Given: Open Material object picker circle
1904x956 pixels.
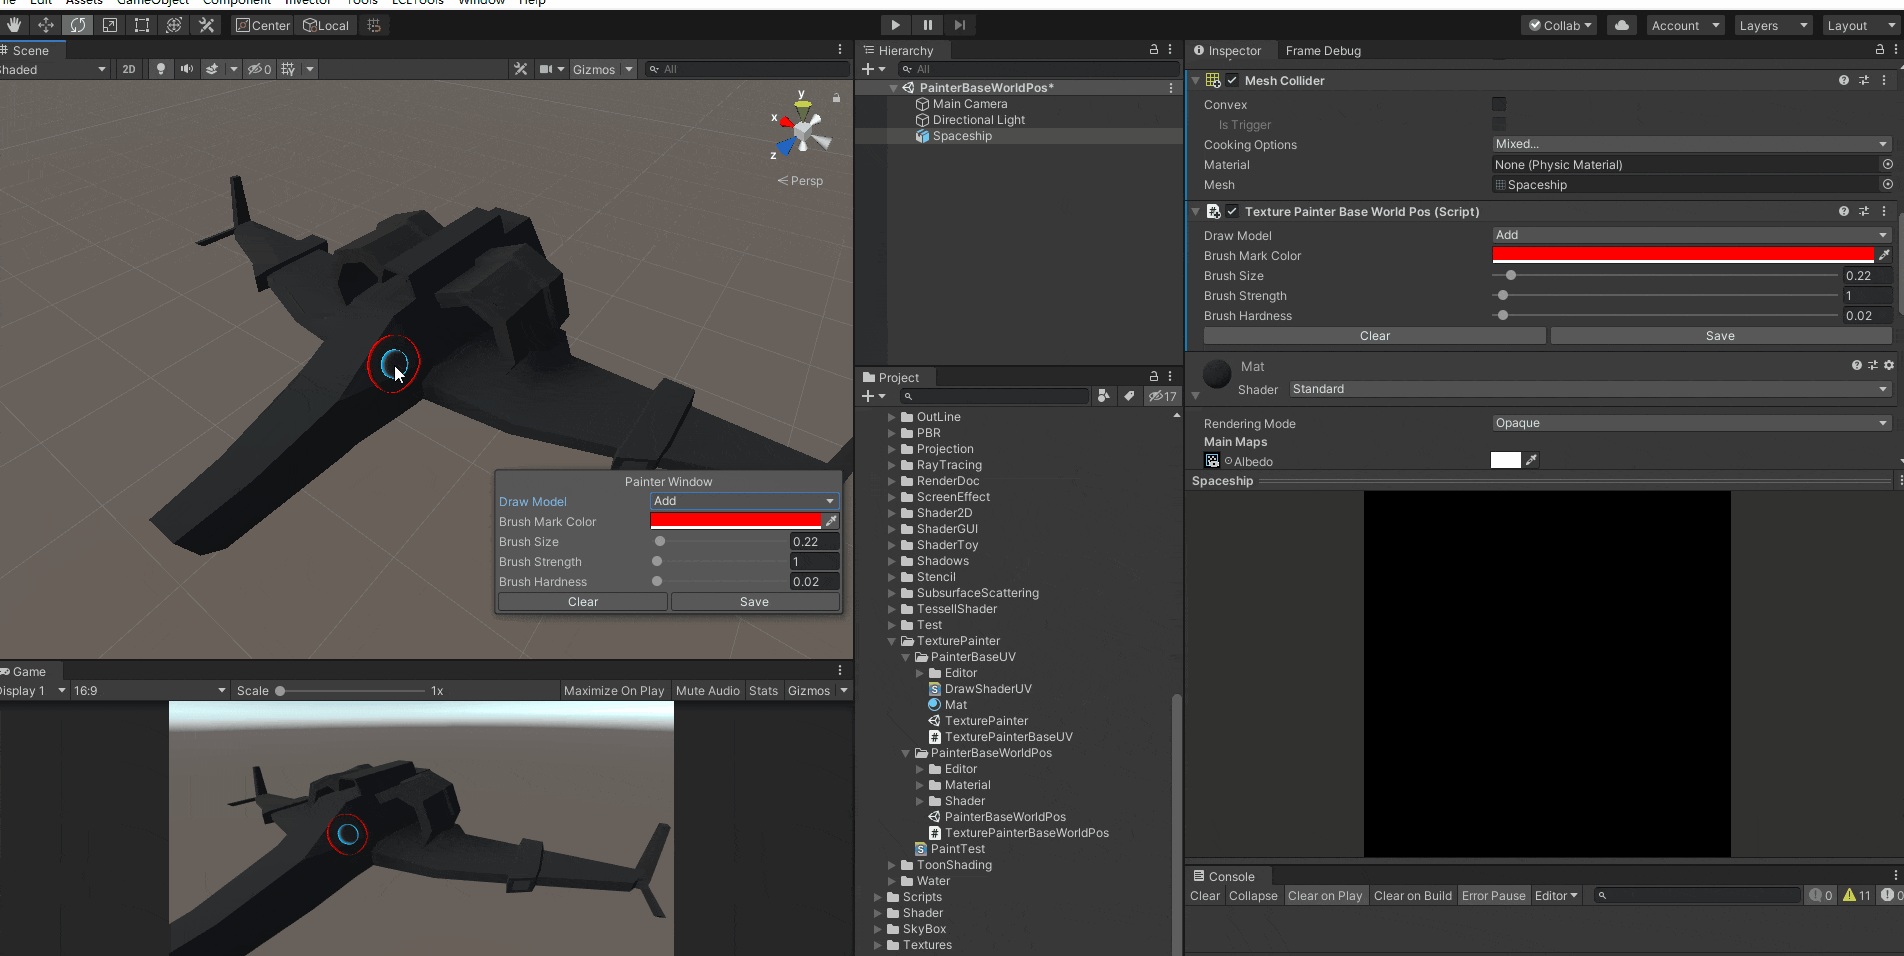Looking at the screenshot, I should (x=1888, y=164).
